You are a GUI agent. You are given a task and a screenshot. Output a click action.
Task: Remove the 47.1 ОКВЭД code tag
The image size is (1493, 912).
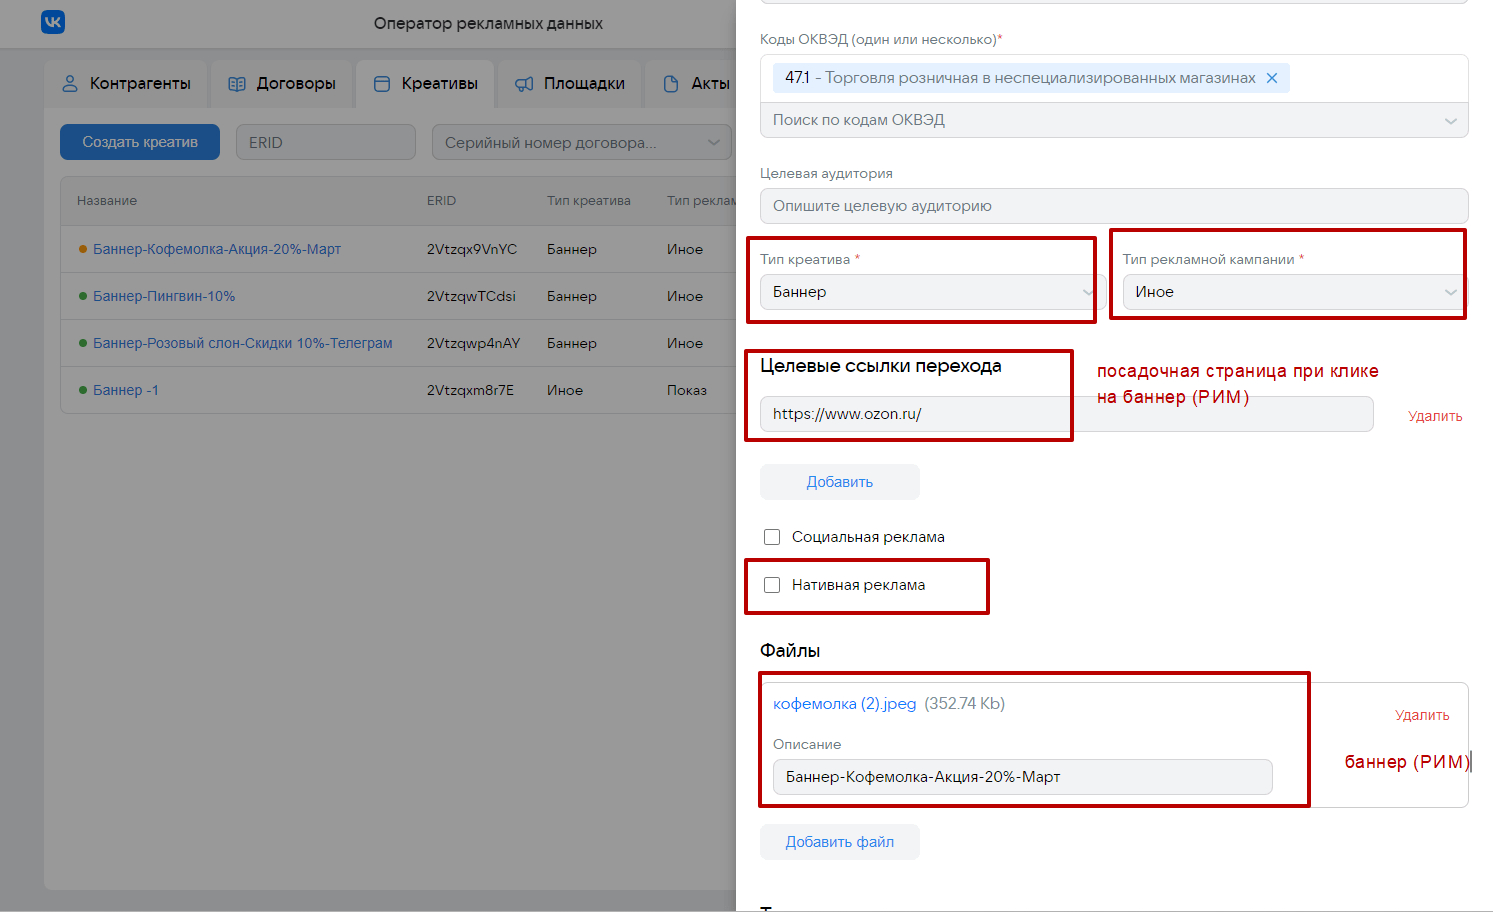pos(1272,78)
